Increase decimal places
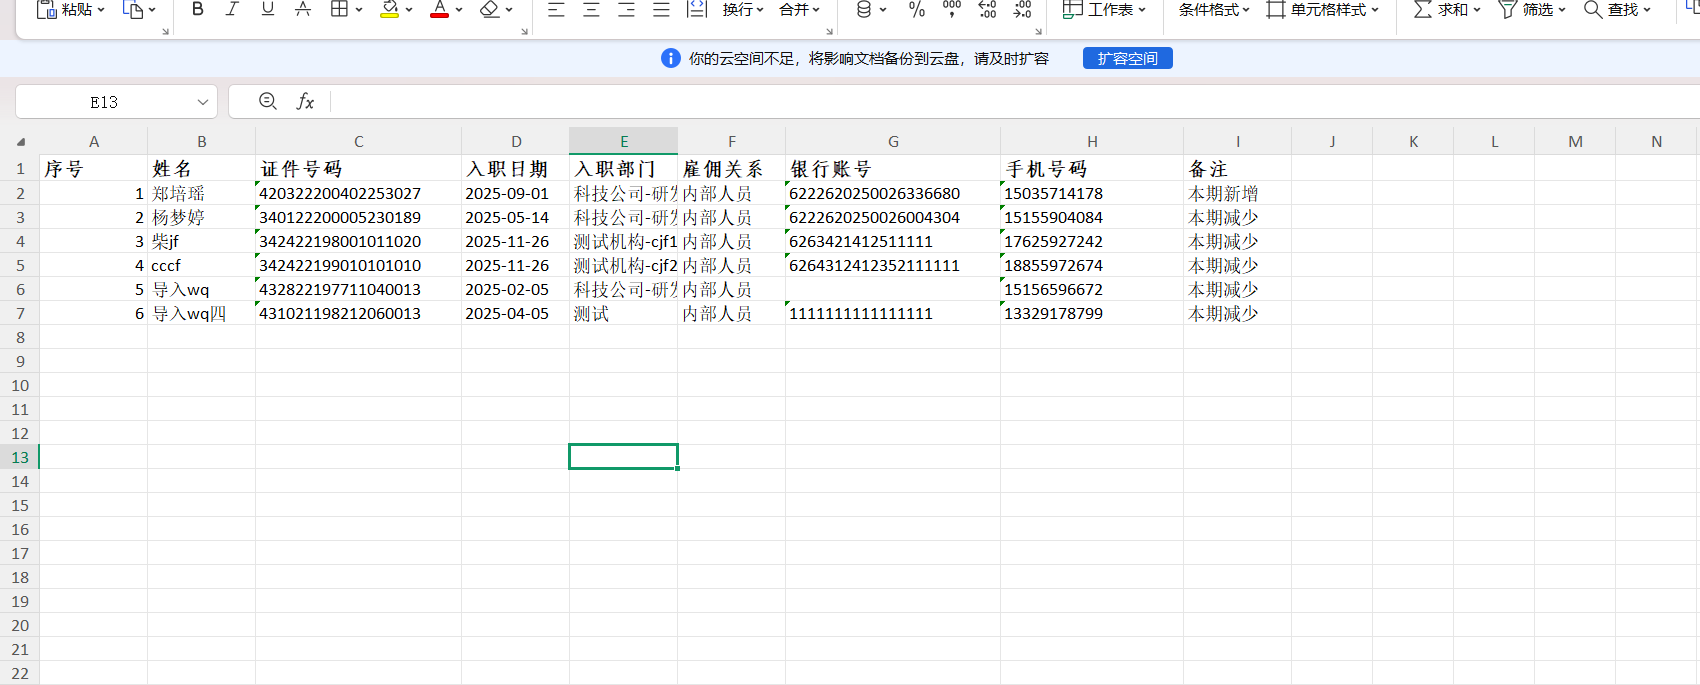This screenshot has width=1700, height=685. [x=987, y=9]
